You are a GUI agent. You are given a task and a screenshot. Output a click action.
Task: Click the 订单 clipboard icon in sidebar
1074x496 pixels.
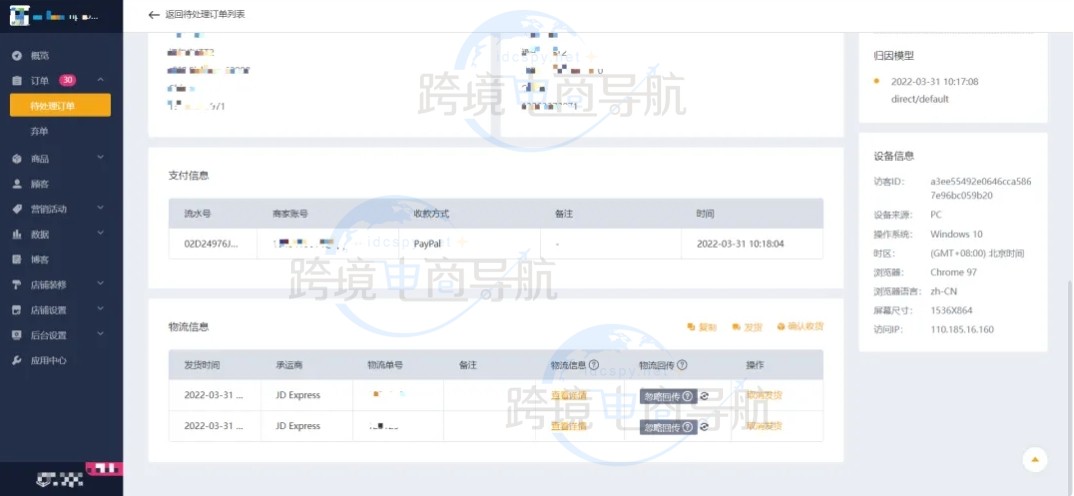(x=17, y=81)
